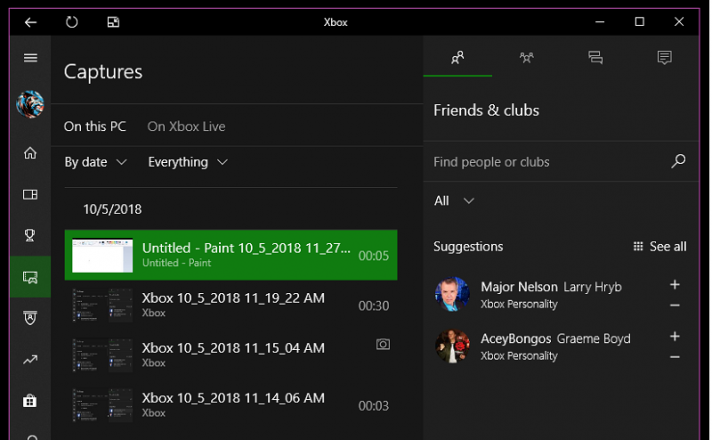Click the camera icon on 11_15_04 capture
Viewport: 712px width, 440px height.
click(x=383, y=344)
